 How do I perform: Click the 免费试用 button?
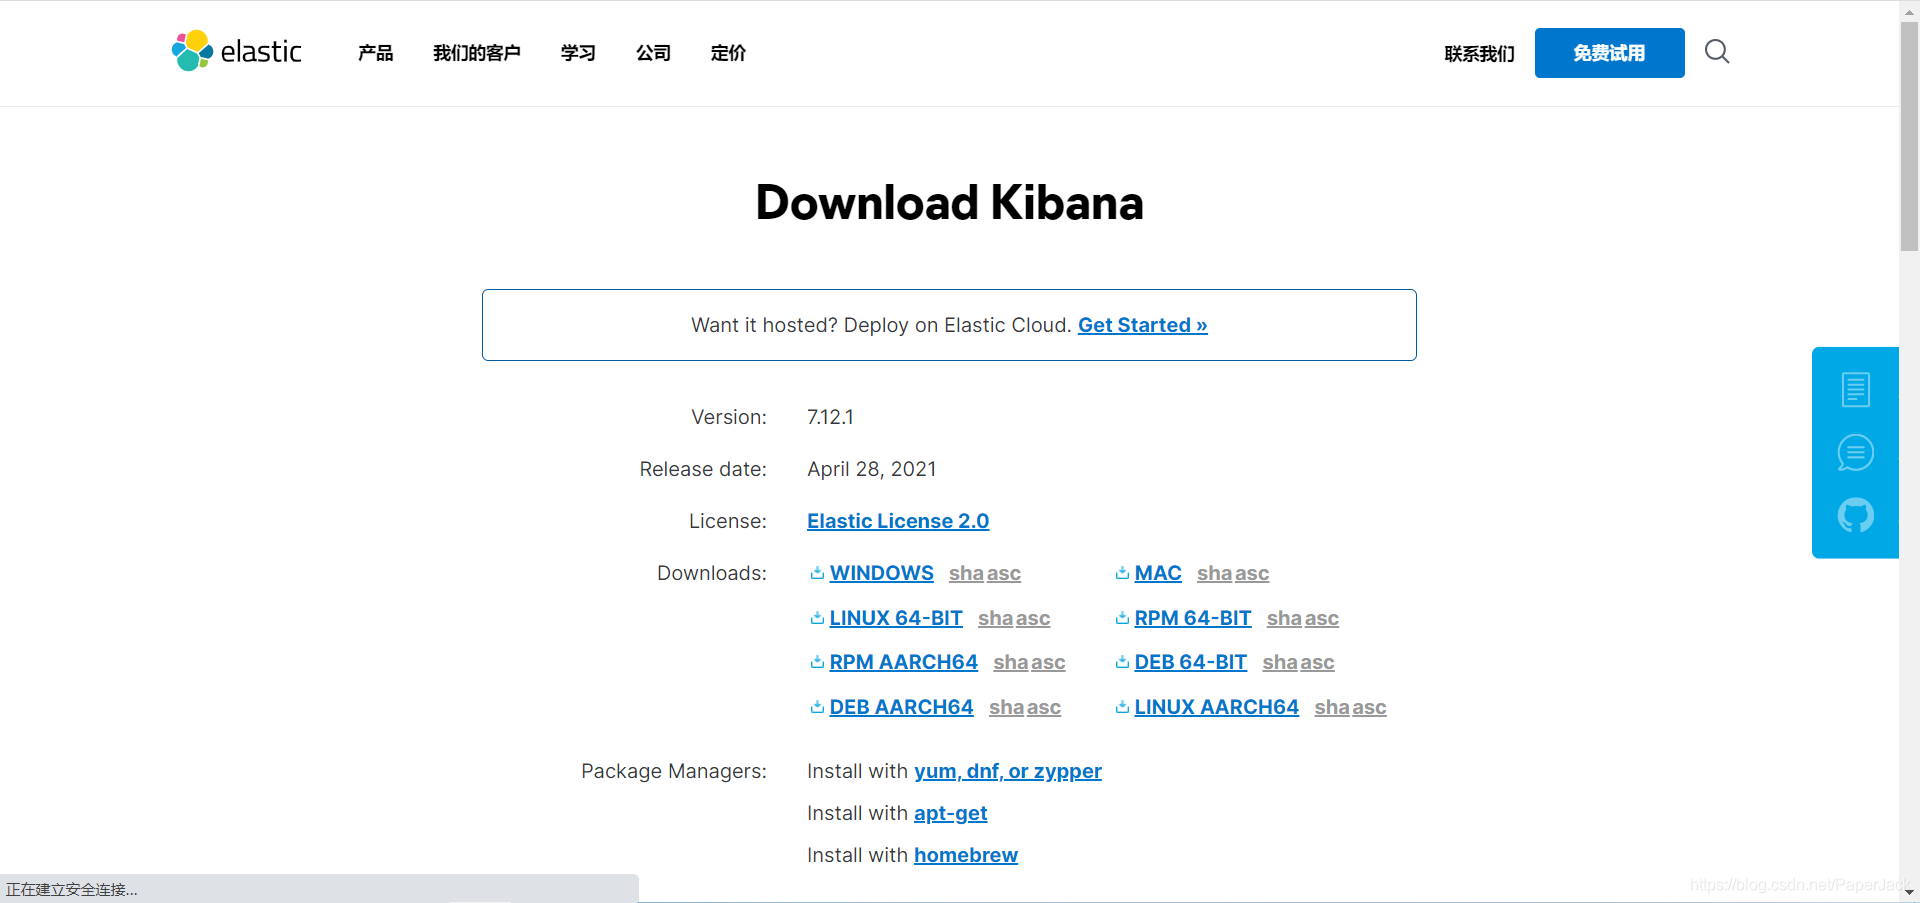tap(1609, 53)
